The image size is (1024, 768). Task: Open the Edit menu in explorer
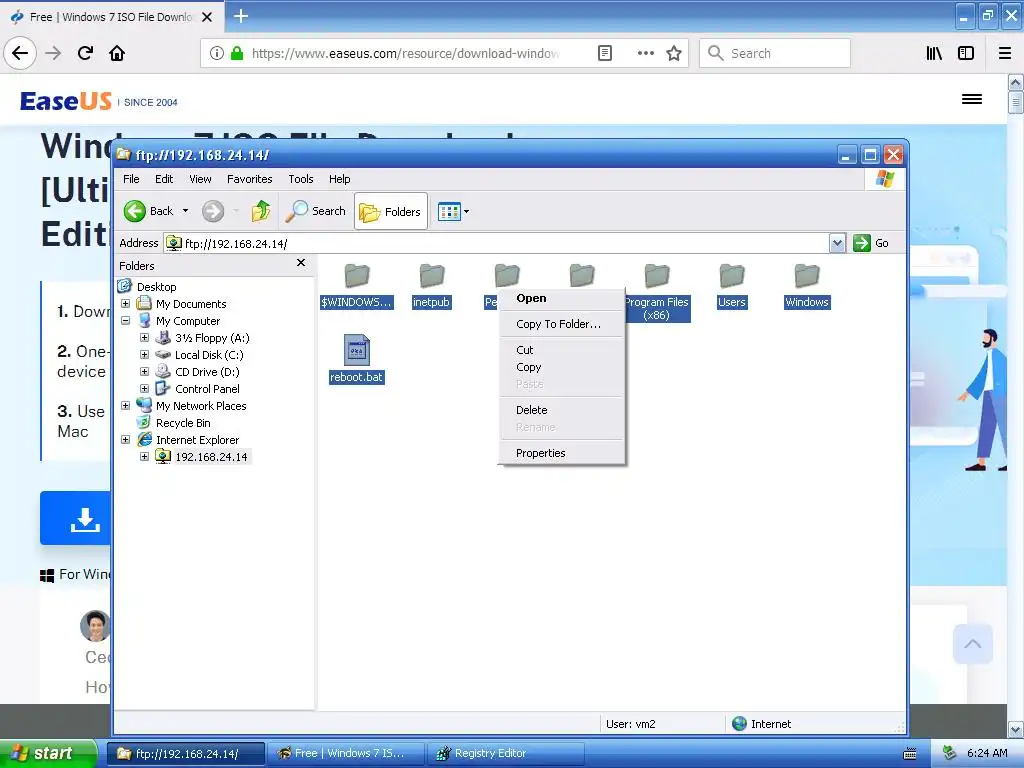tap(164, 179)
